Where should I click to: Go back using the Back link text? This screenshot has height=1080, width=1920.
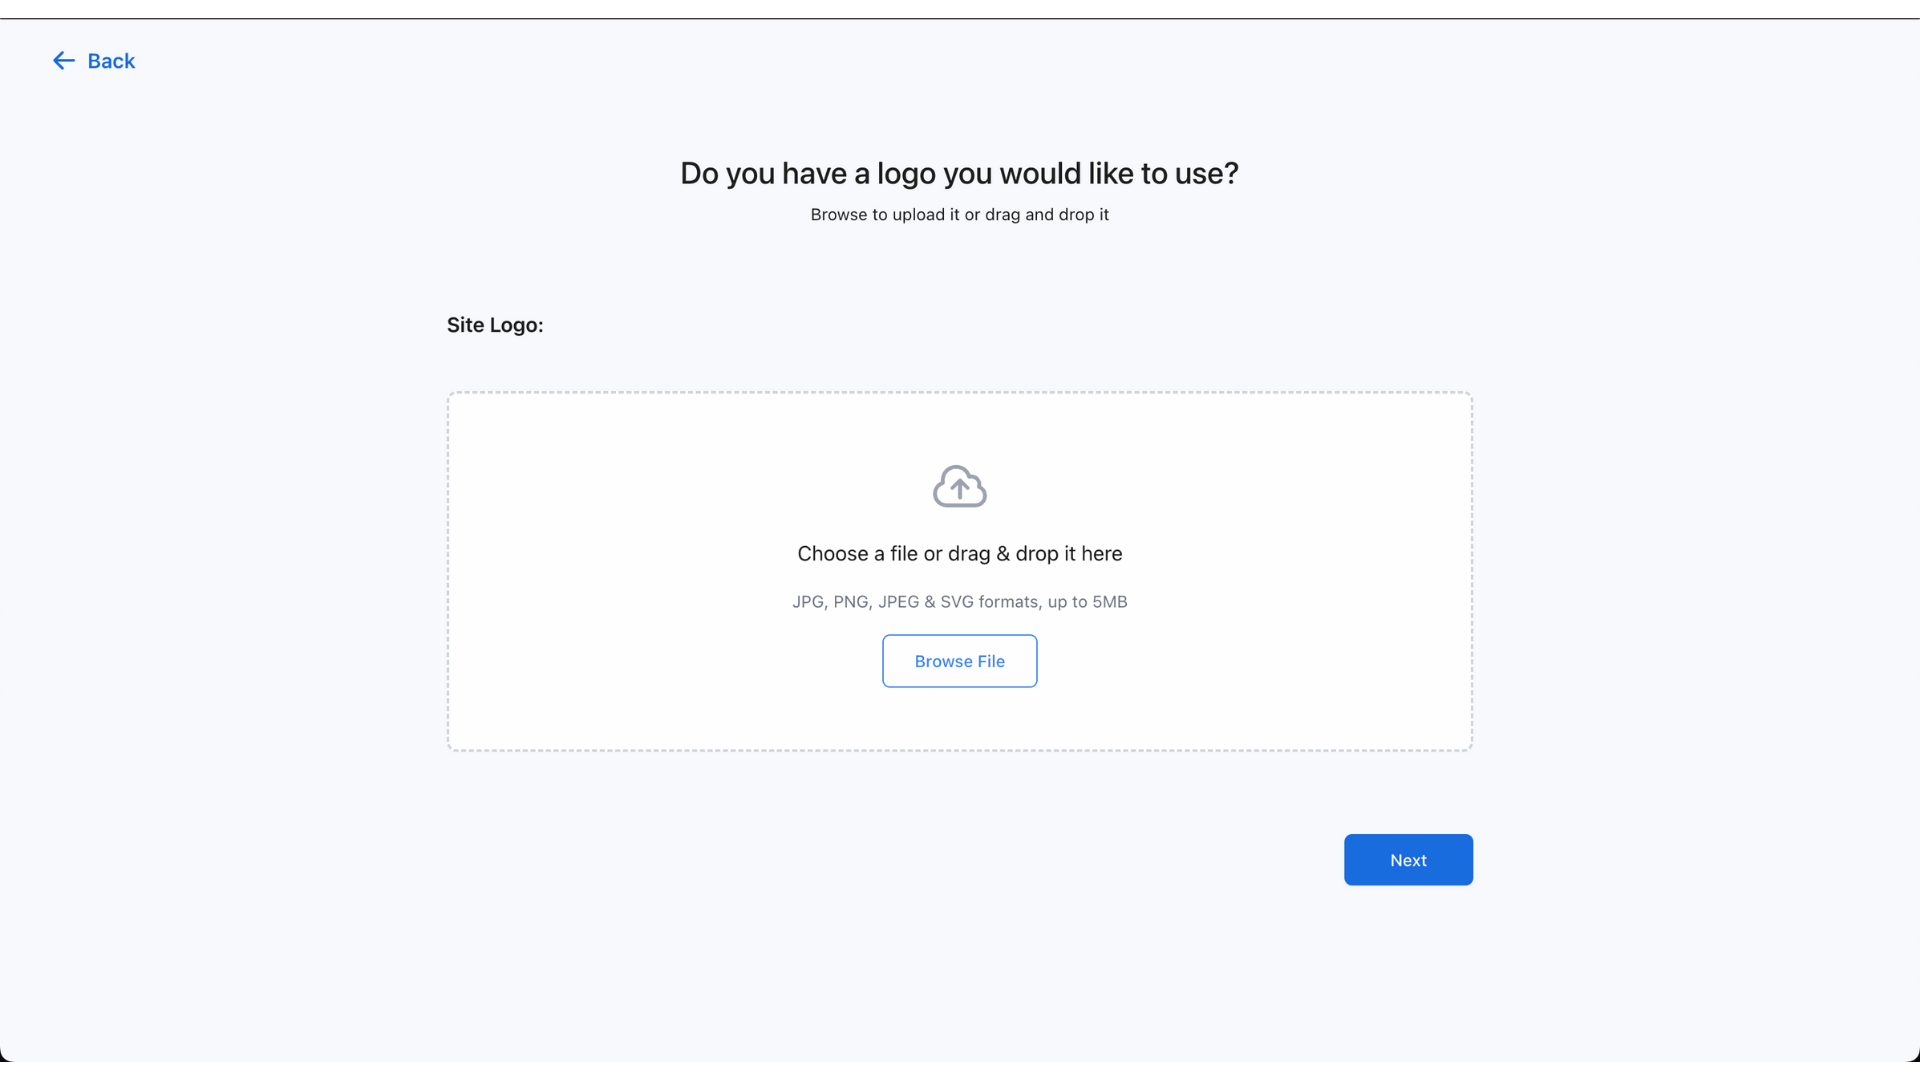point(111,61)
